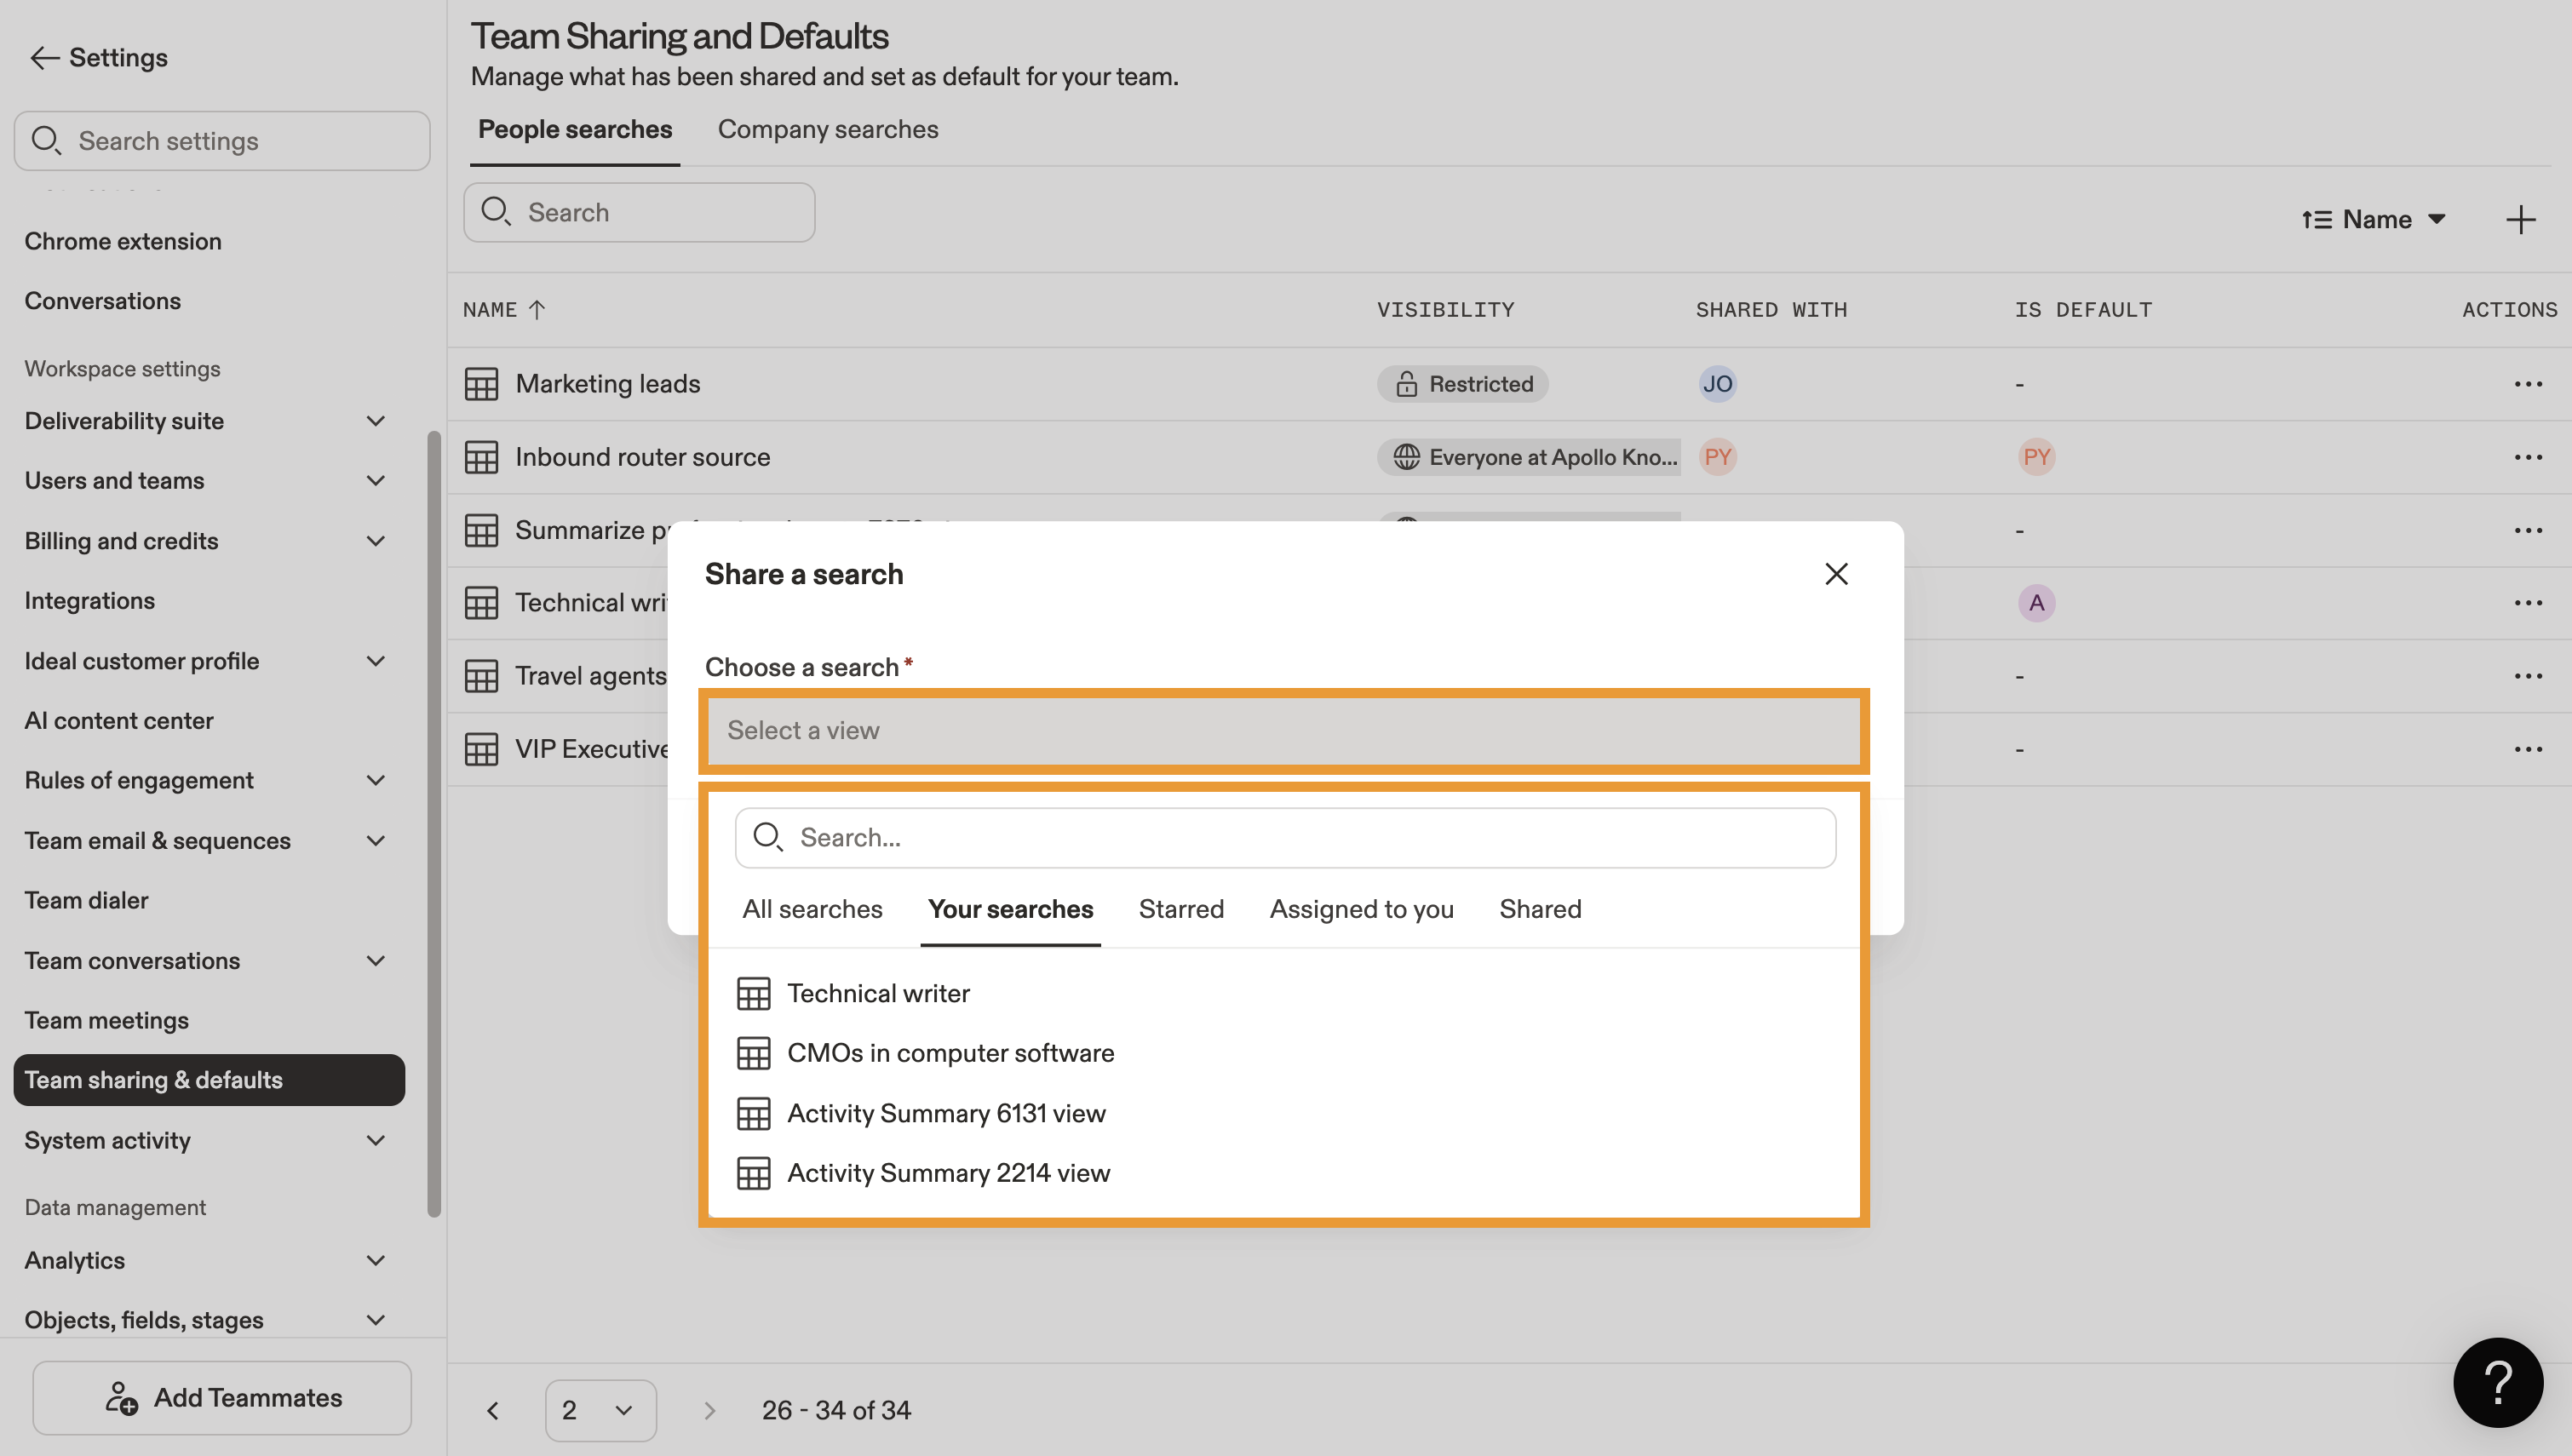The height and width of the screenshot is (1456, 2572).
Task: Select the Starred tab in search picker
Action: (x=1180, y=909)
